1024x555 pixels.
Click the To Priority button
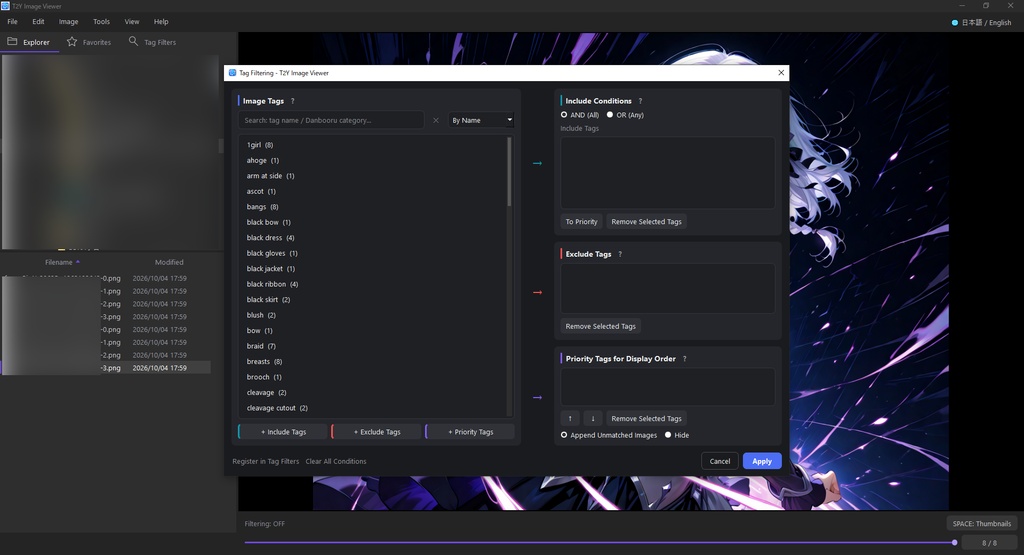(x=581, y=222)
